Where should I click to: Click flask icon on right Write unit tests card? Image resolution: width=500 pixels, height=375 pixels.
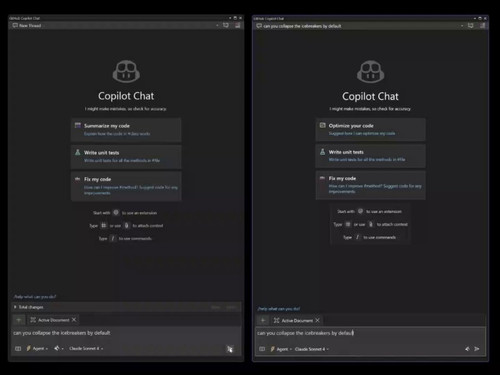322,152
